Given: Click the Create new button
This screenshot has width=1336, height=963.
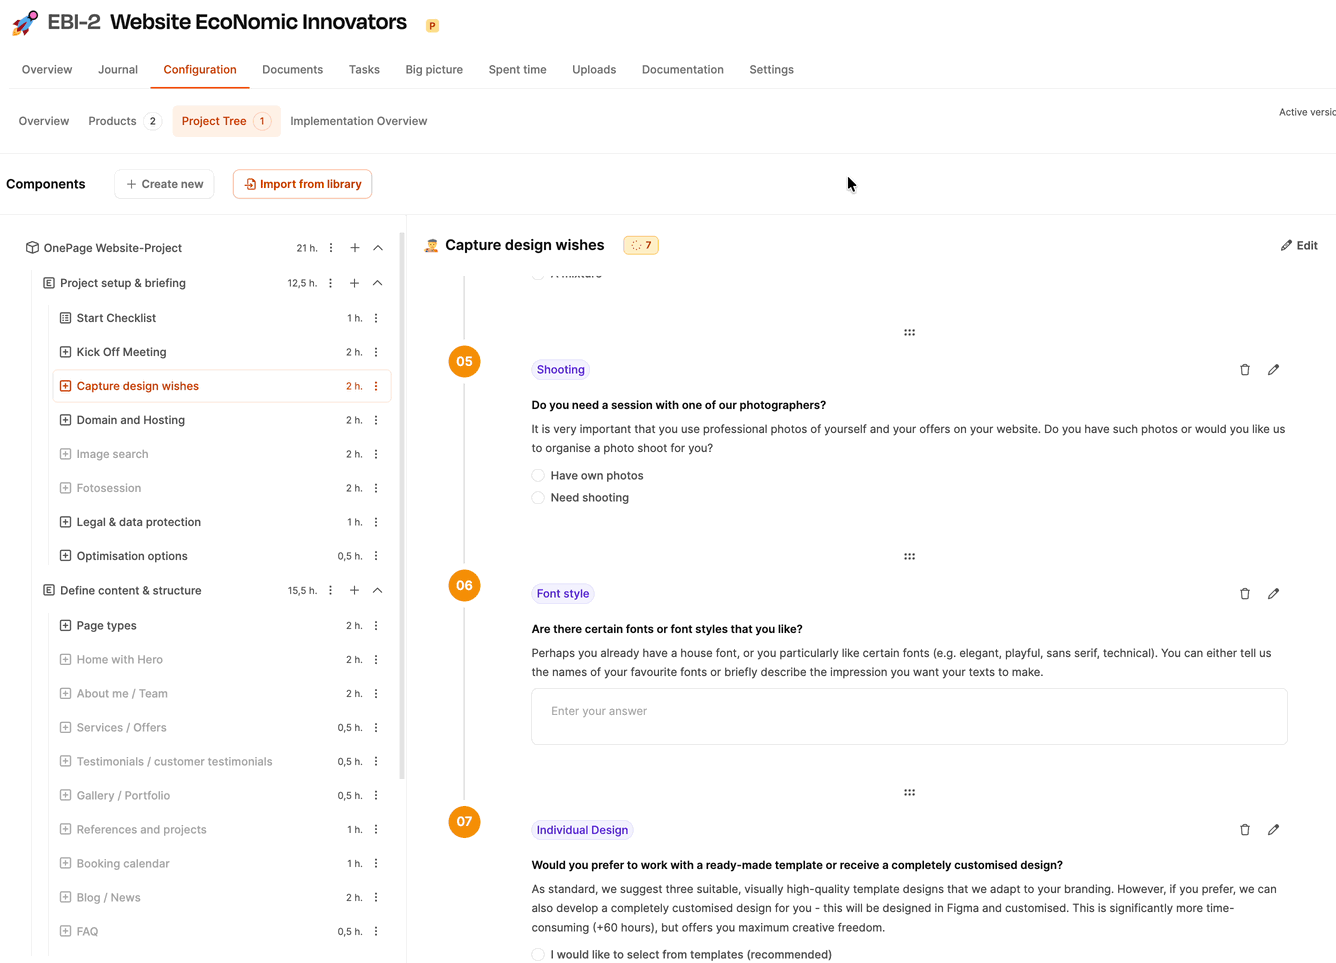Looking at the screenshot, I should 164,184.
